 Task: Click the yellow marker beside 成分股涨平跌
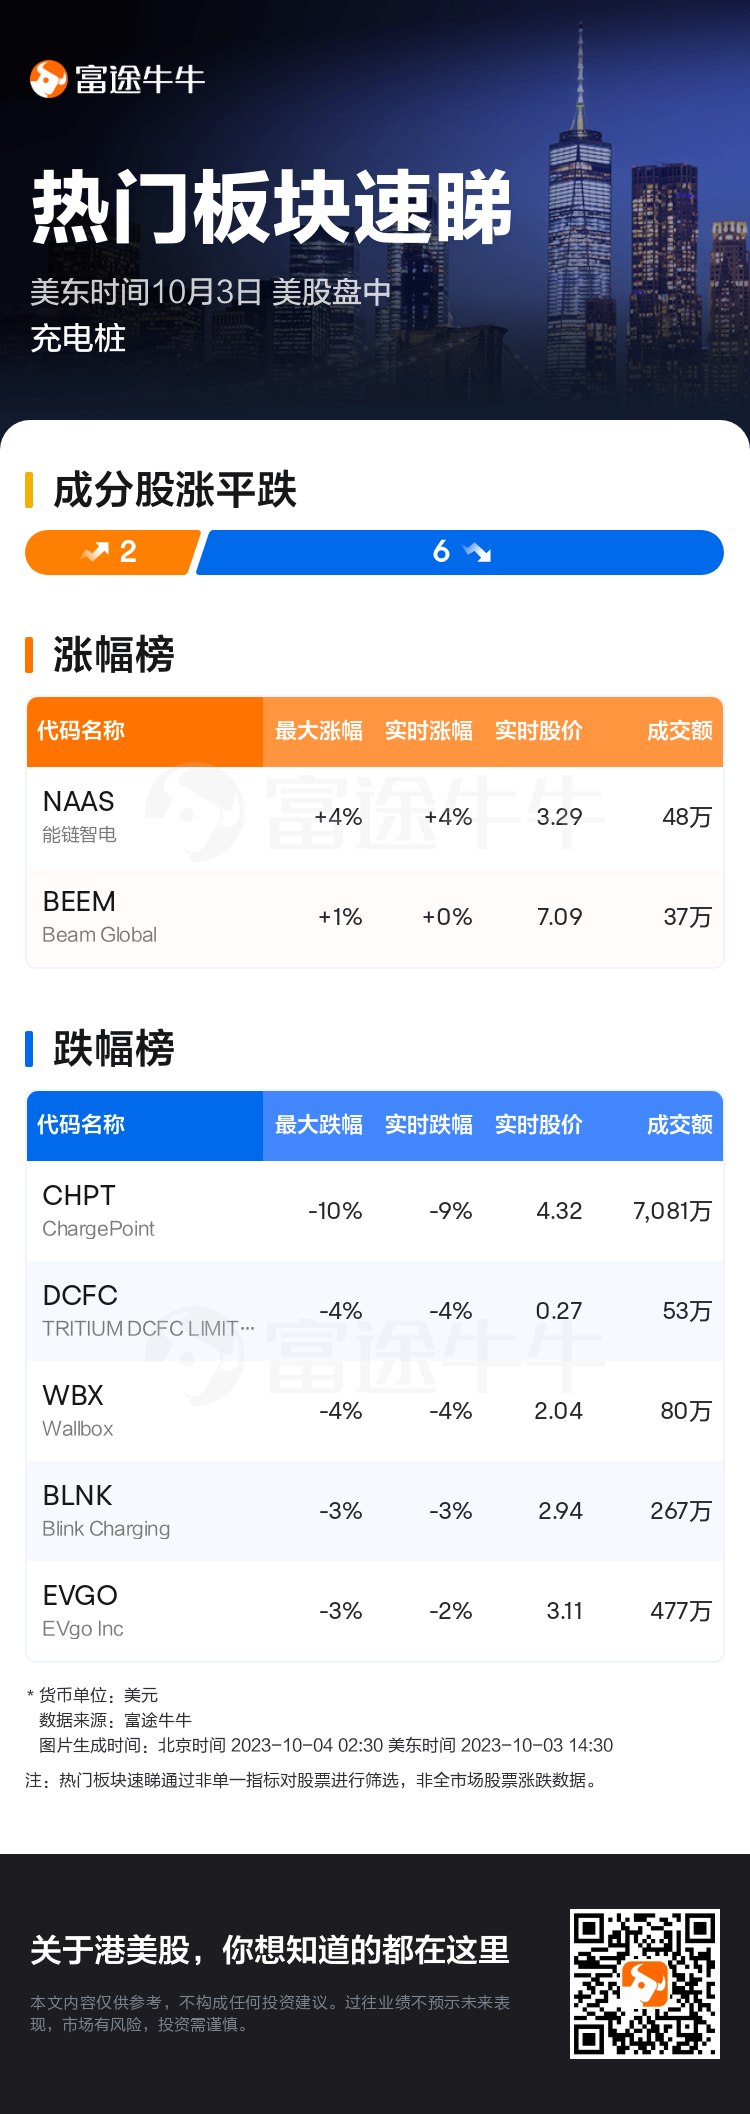[29, 490]
